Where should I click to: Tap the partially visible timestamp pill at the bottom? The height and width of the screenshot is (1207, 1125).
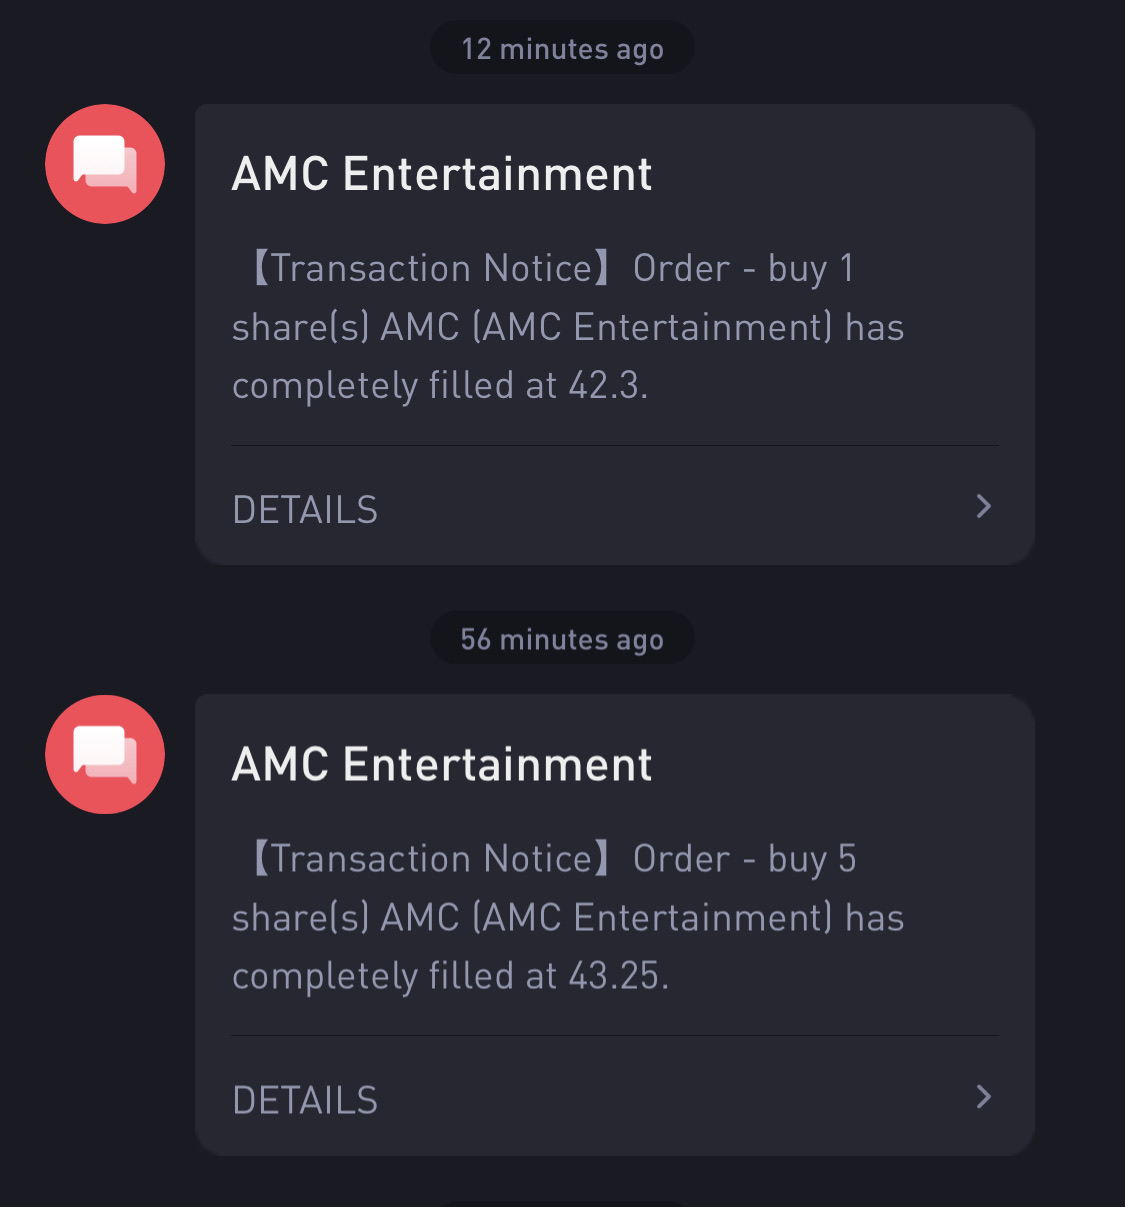(x=562, y=1203)
